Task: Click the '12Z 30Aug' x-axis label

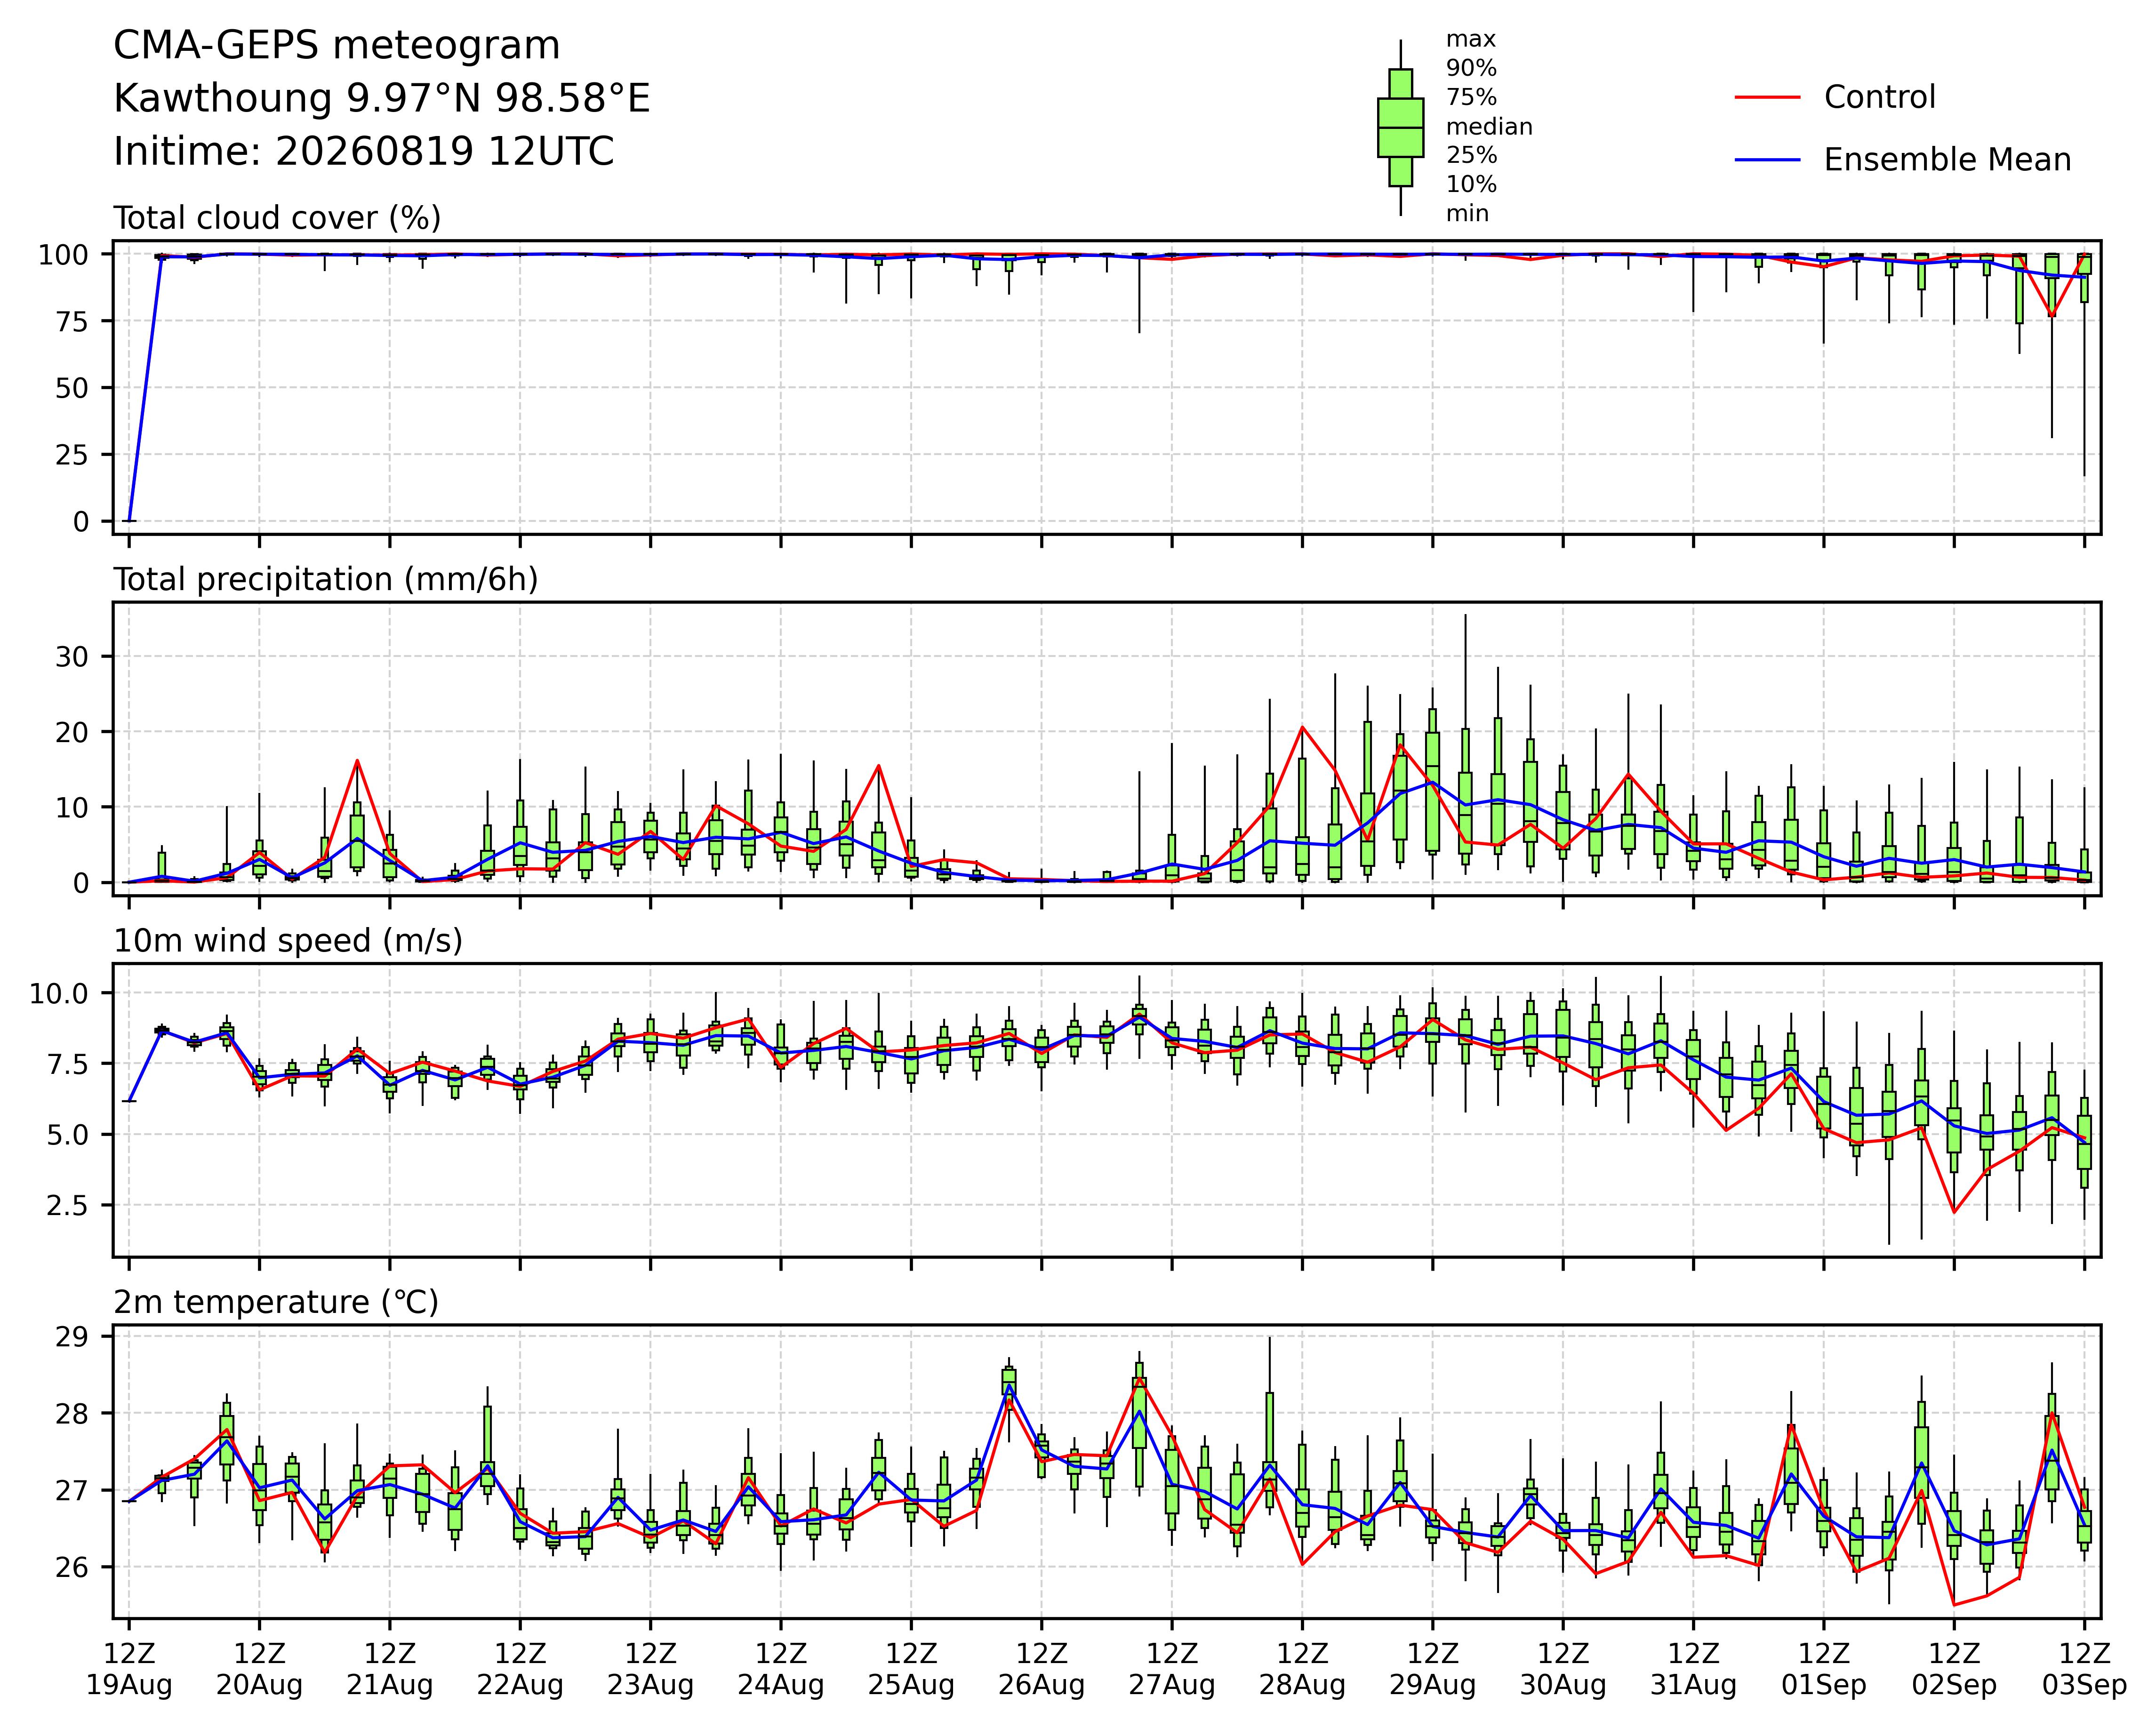Action: [1563, 1669]
